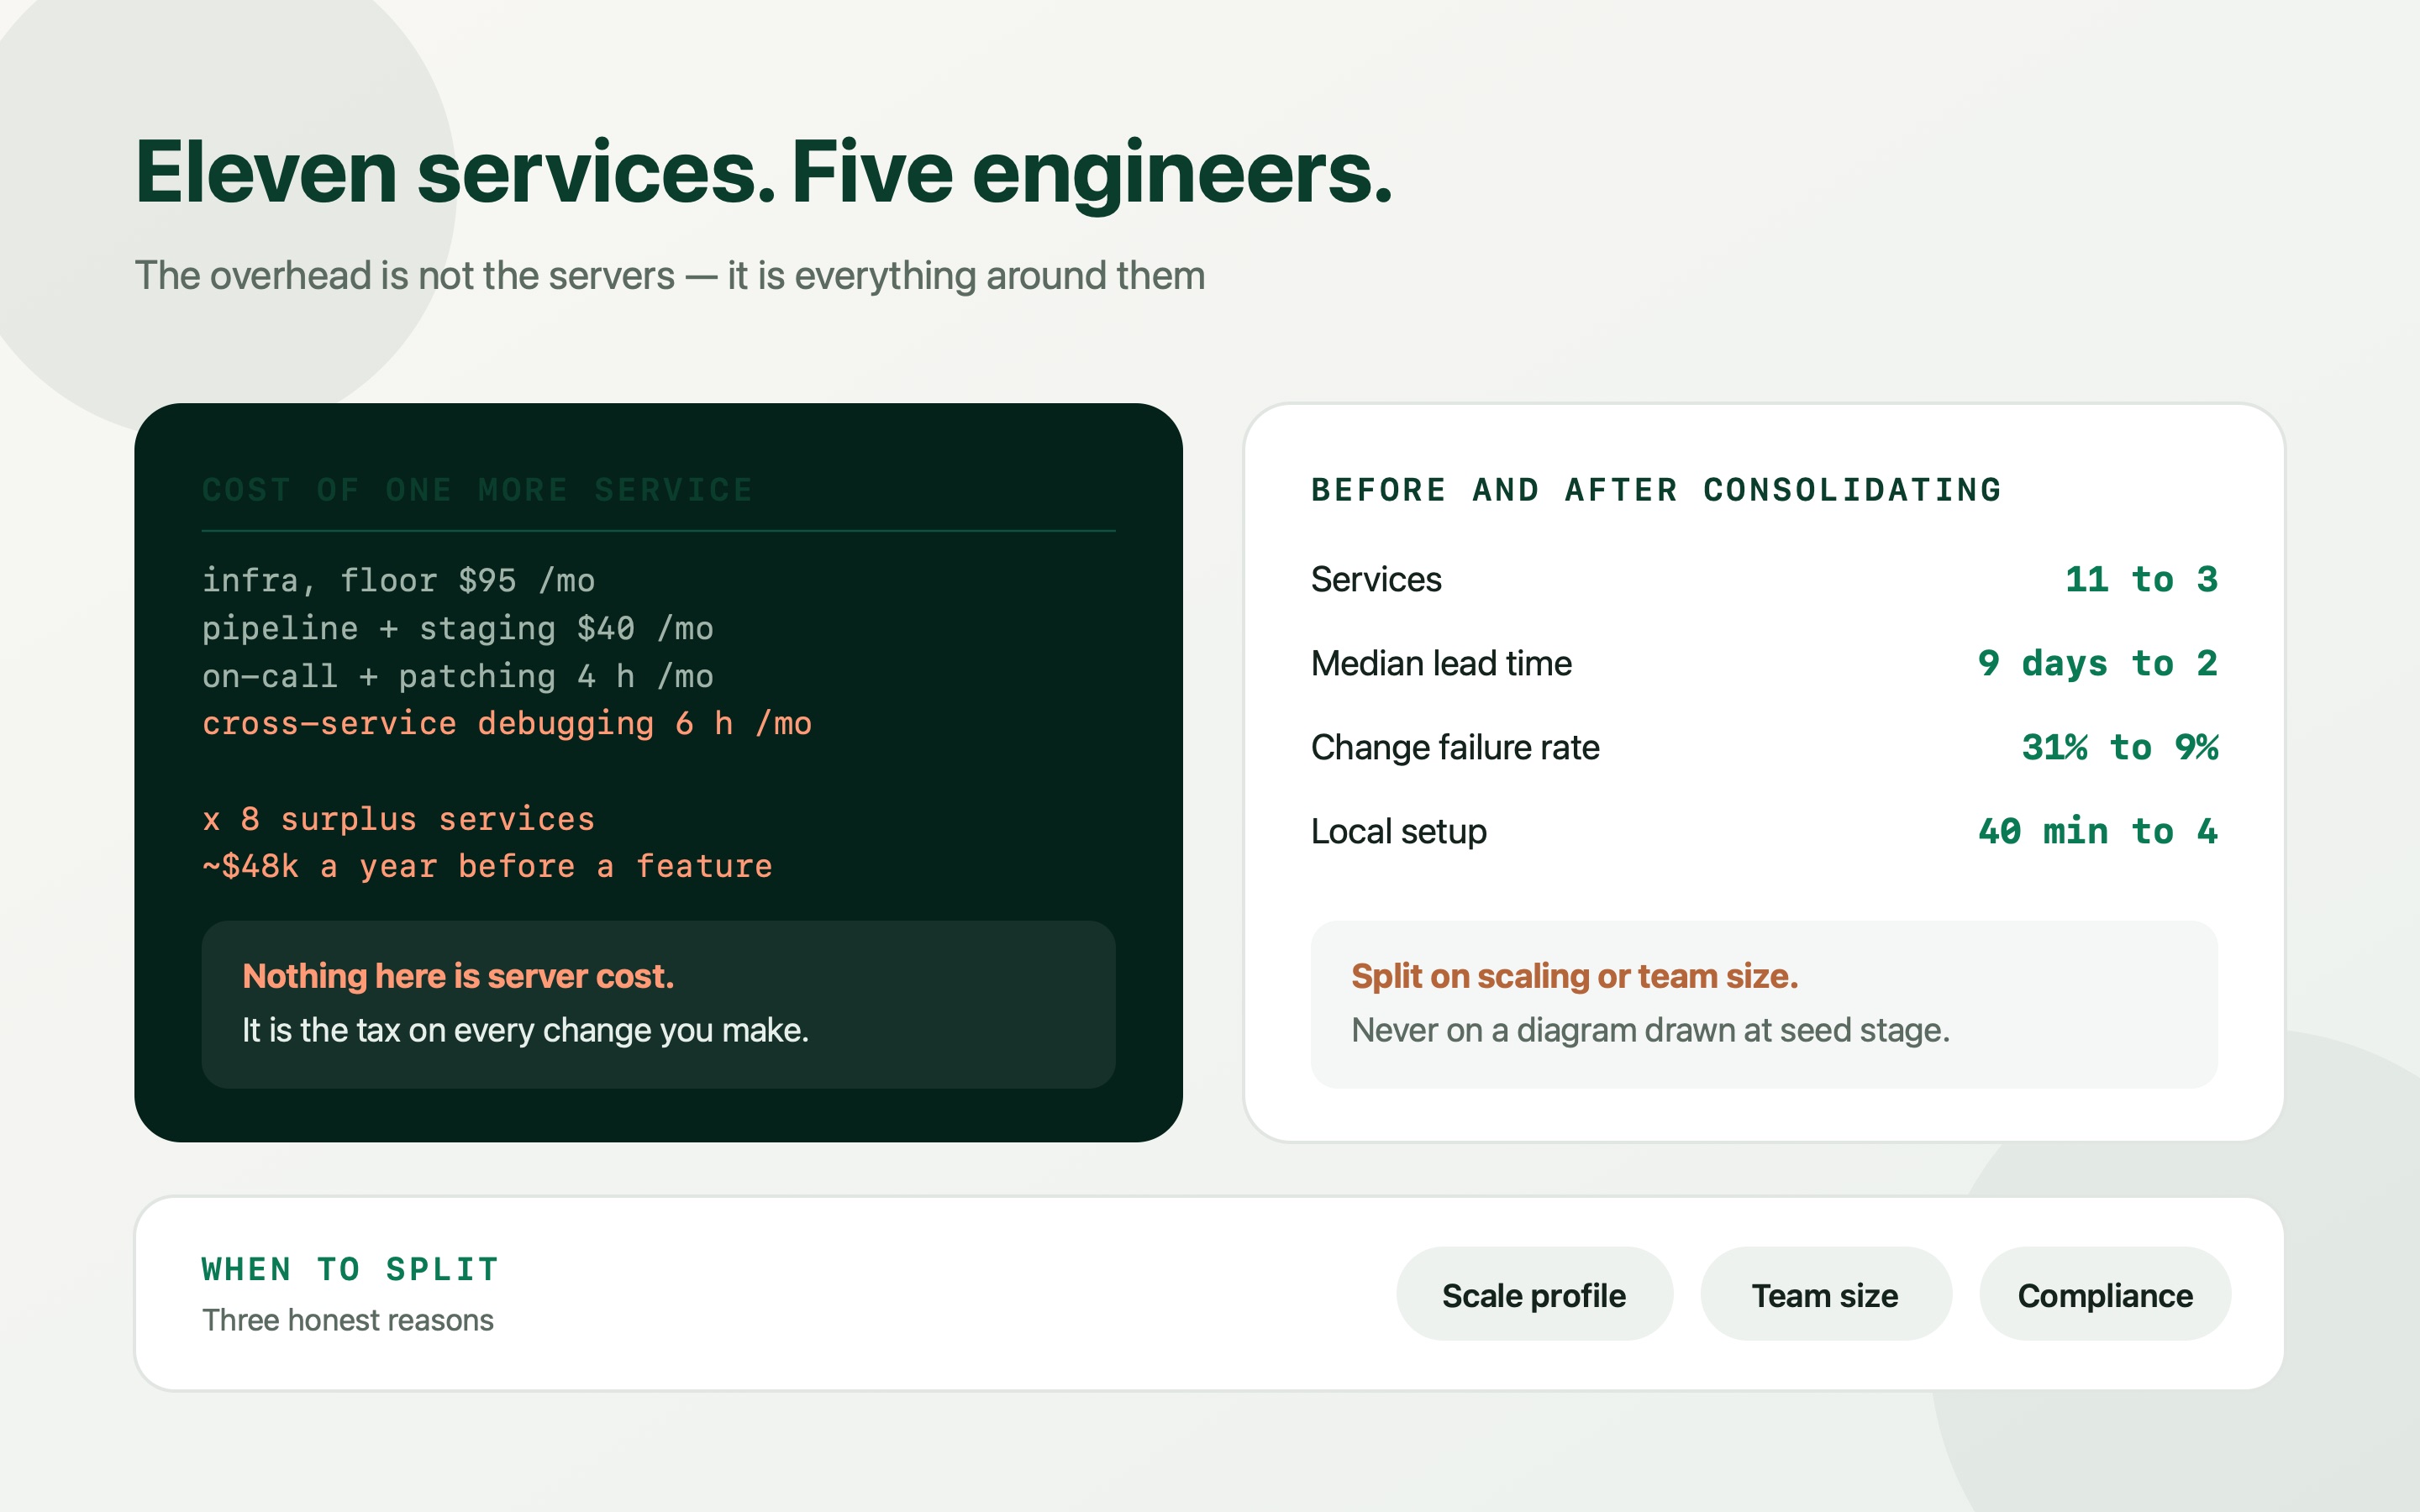Click the Scale profile pill

(1534, 1294)
